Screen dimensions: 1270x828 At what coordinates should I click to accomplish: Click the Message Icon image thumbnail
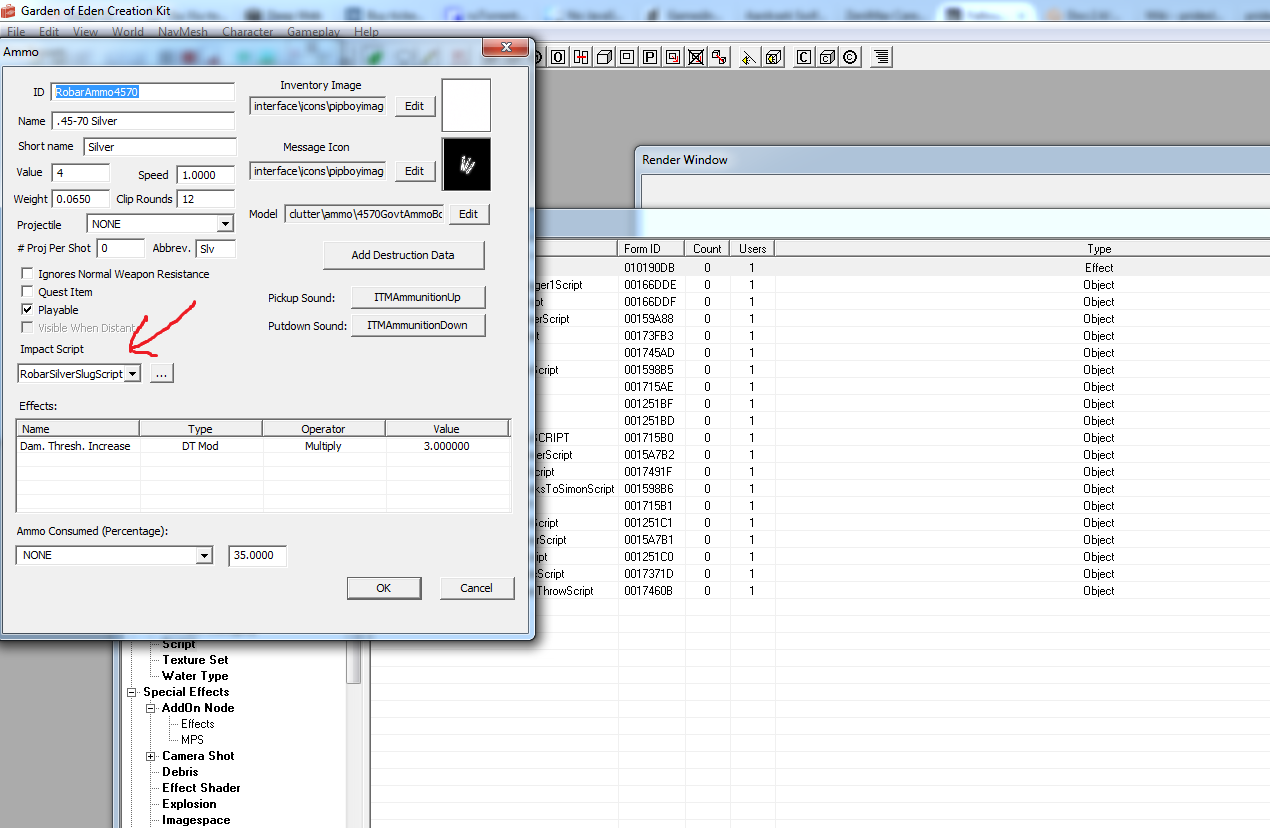[x=466, y=164]
